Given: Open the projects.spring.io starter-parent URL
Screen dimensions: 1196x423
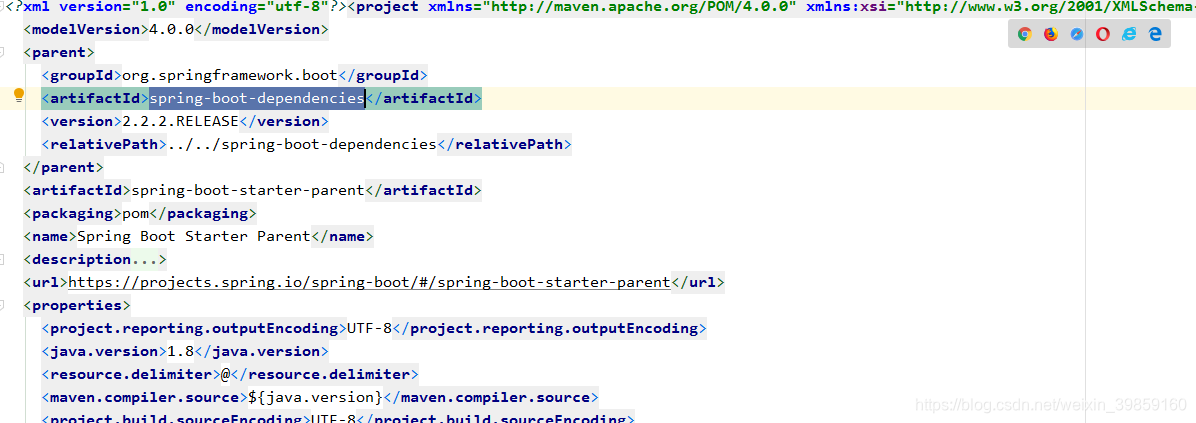Looking at the screenshot, I should pos(369,282).
